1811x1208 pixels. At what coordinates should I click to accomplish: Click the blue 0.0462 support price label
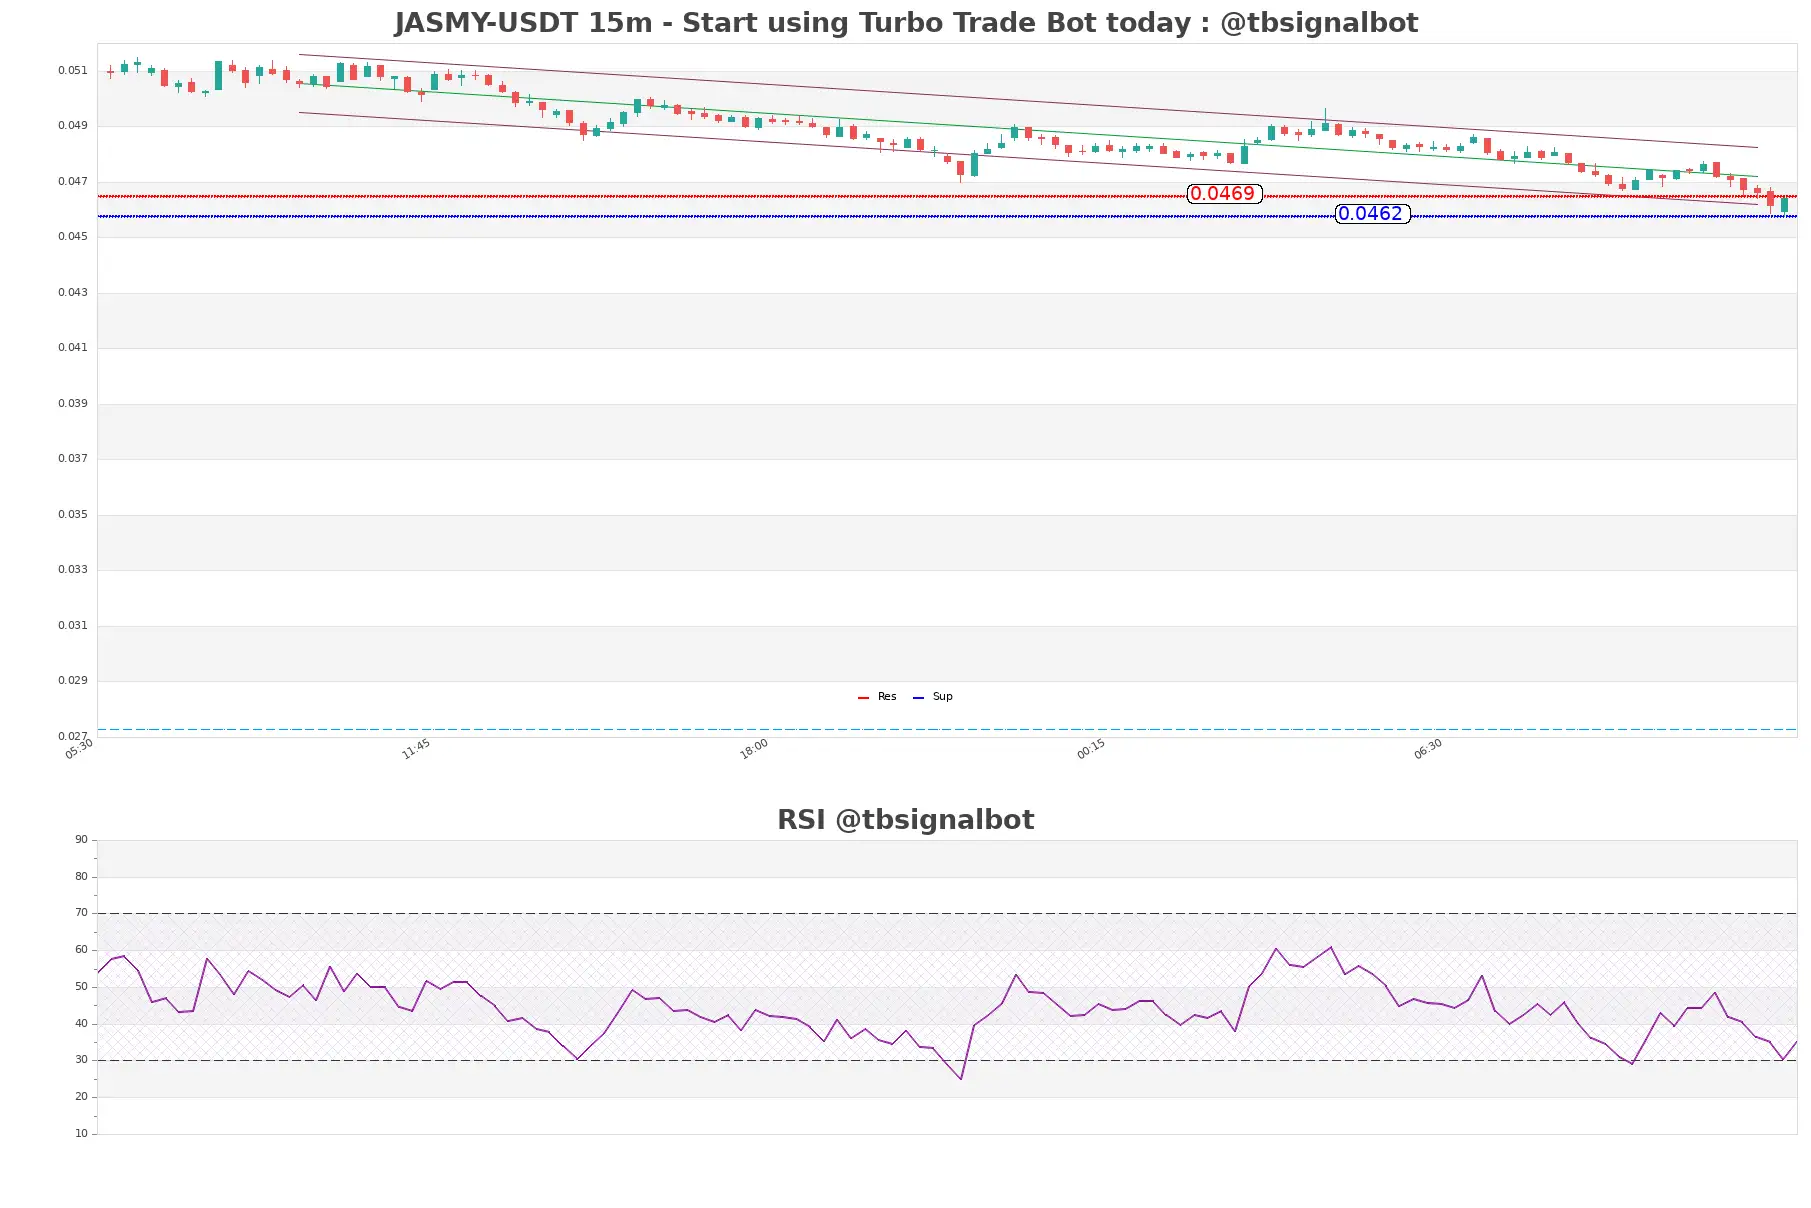(x=1372, y=214)
